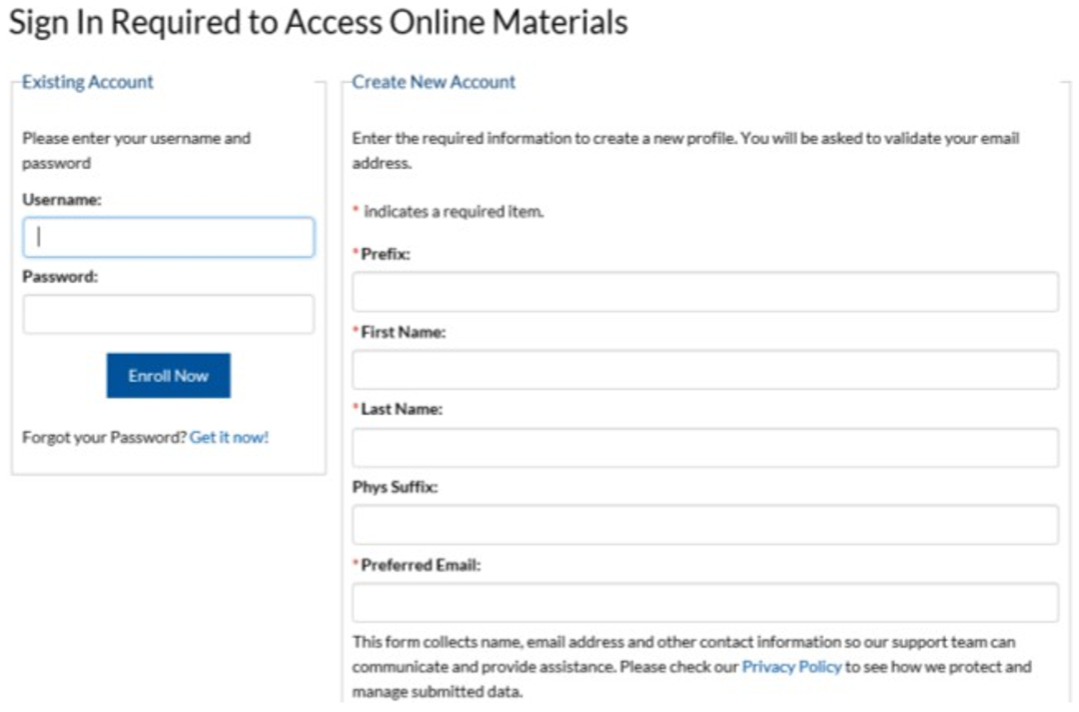Image resolution: width=1079 pixels, height=712 pixels.
Task: Click the 'Preferred Email:' label
Action: [420, 565]
